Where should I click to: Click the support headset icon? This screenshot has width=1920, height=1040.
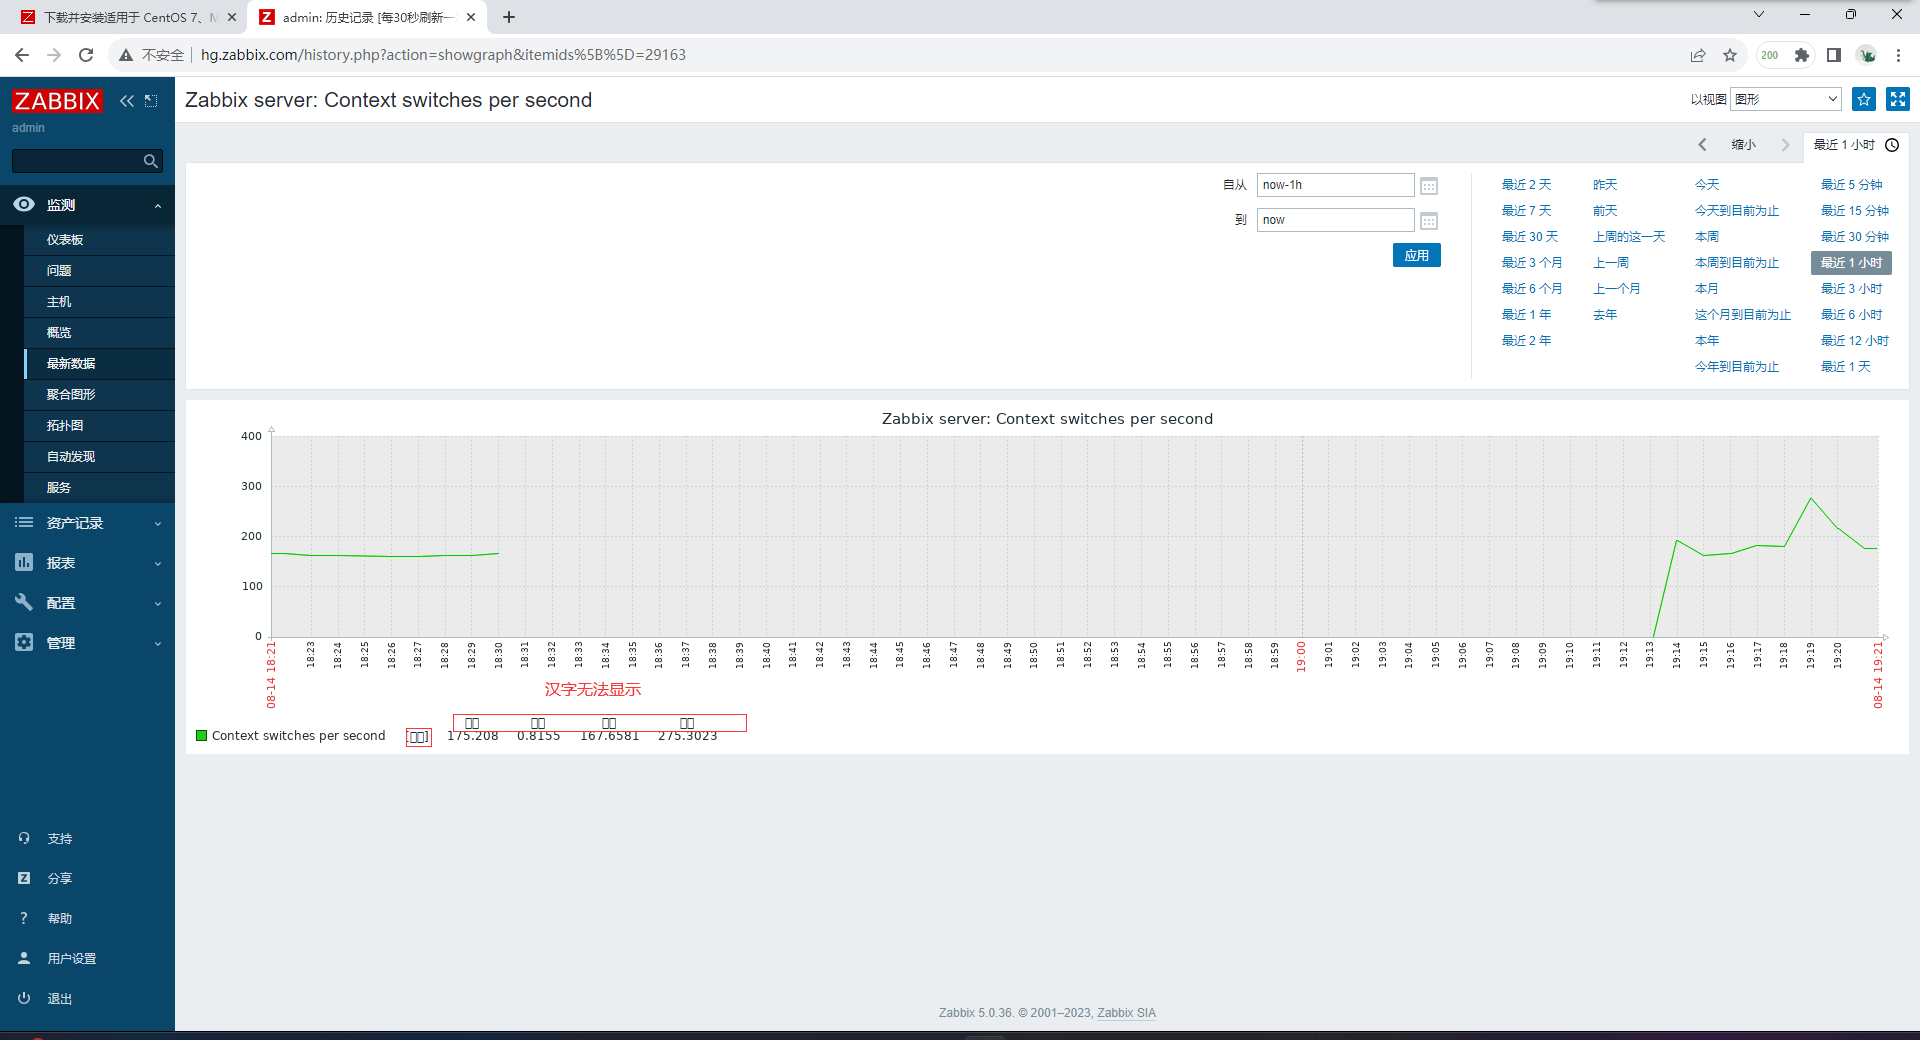24,838
